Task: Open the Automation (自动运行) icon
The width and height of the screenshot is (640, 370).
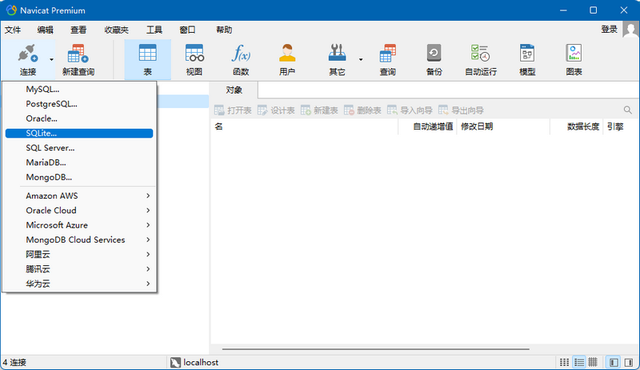Action: tap(480, 60)
